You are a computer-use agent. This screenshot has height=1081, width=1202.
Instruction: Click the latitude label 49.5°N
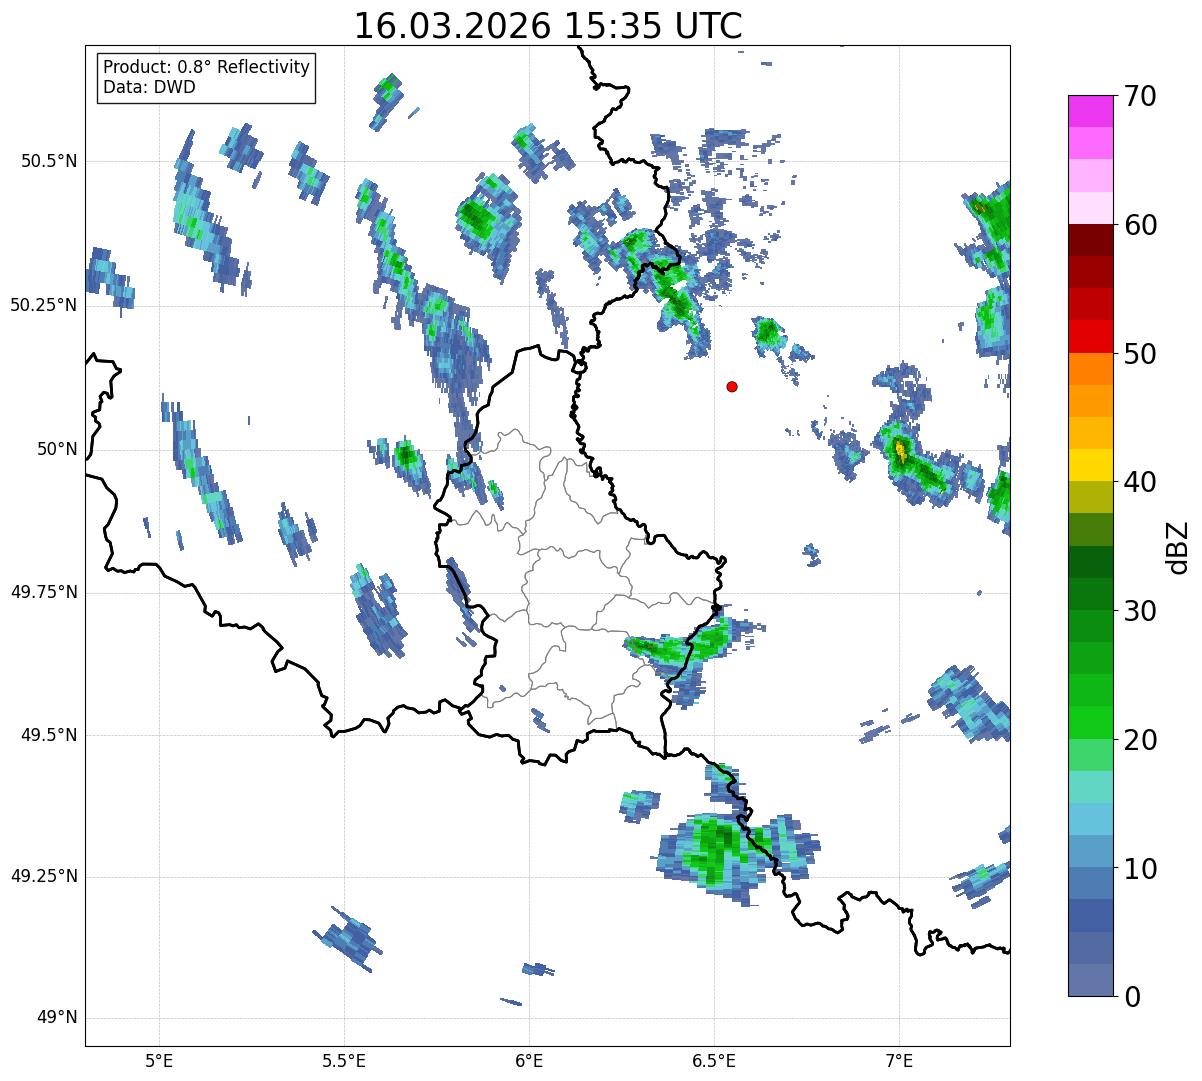click(49, 735)
